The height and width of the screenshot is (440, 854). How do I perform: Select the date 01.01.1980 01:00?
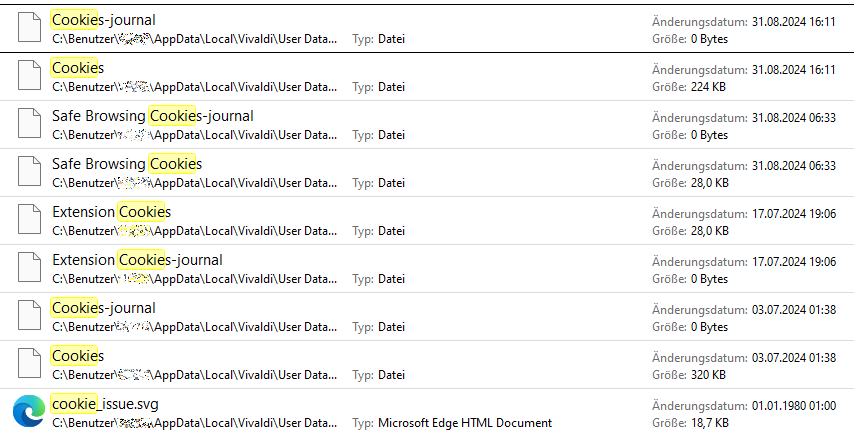point(794,406)
